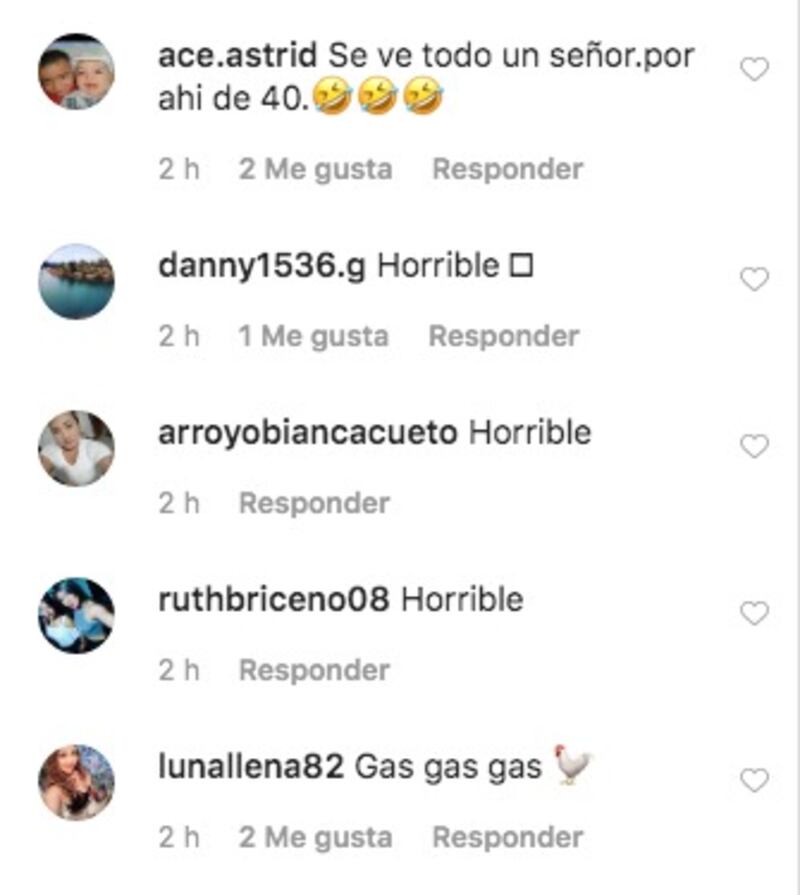Open the ruthbriceno08 username link

[274, 599]
